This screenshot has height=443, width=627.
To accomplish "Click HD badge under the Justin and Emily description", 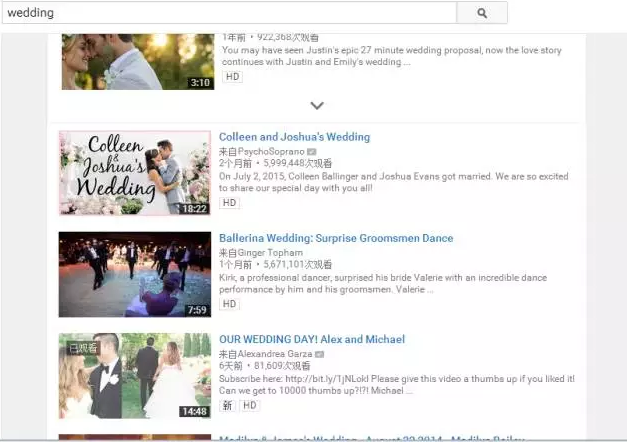I will [x=232, y=77].
